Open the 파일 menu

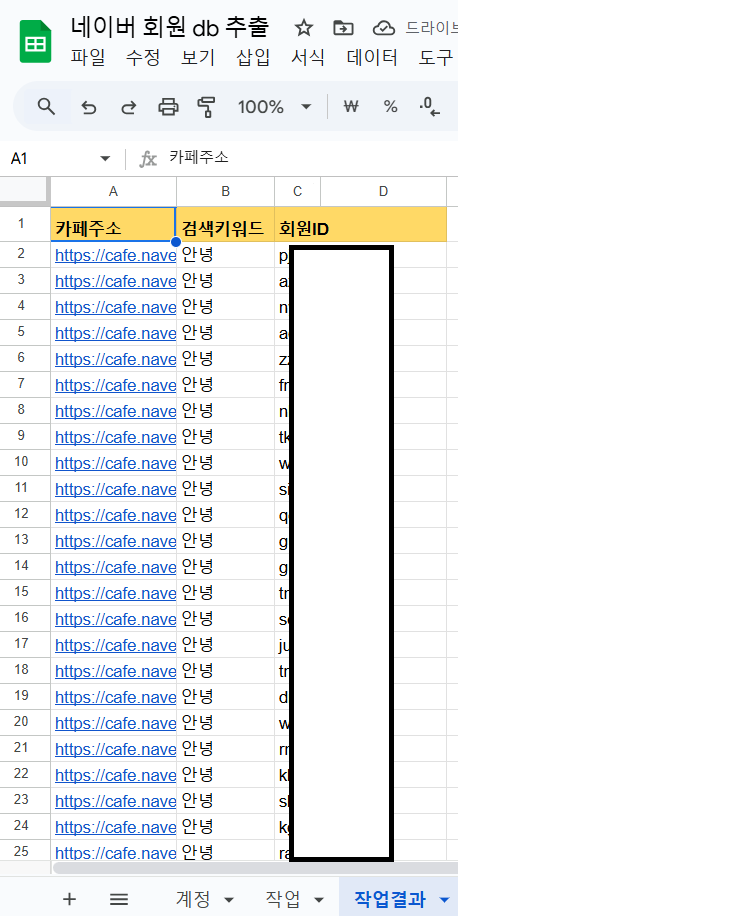click(88, 57)
